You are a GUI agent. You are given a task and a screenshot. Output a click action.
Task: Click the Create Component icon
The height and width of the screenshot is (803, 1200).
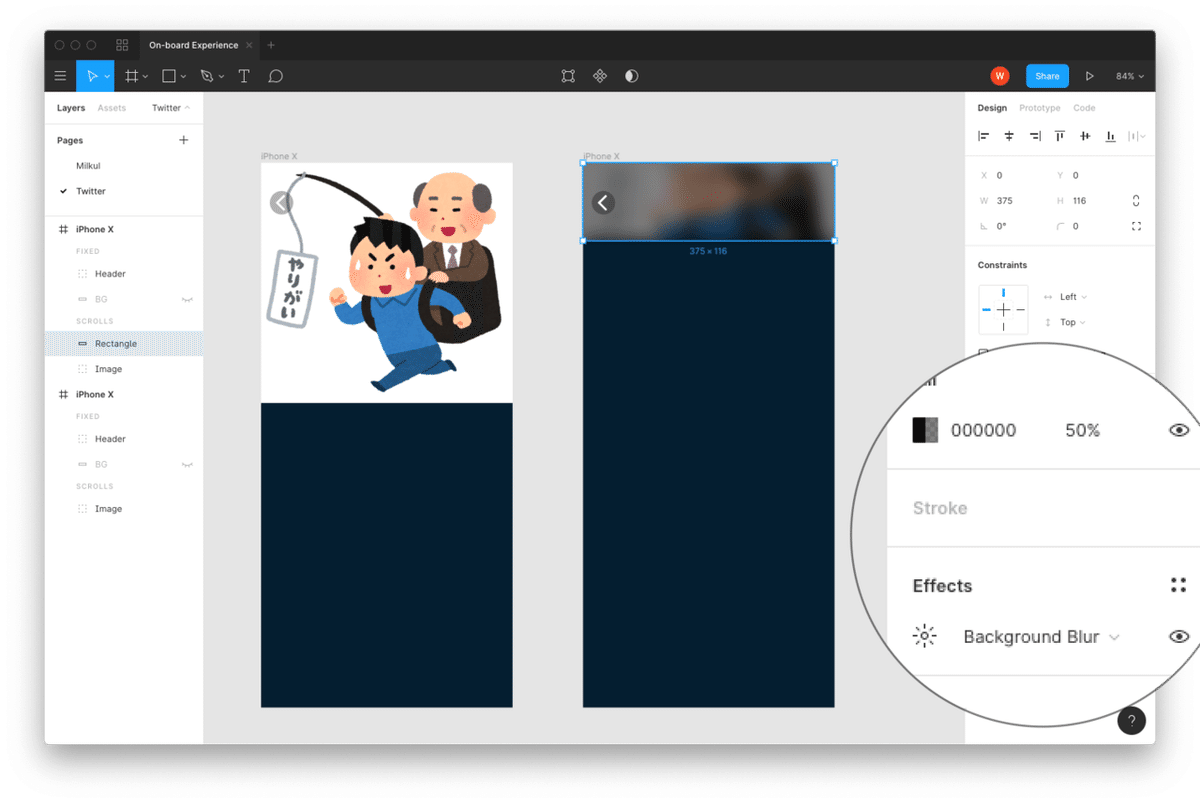600,76
